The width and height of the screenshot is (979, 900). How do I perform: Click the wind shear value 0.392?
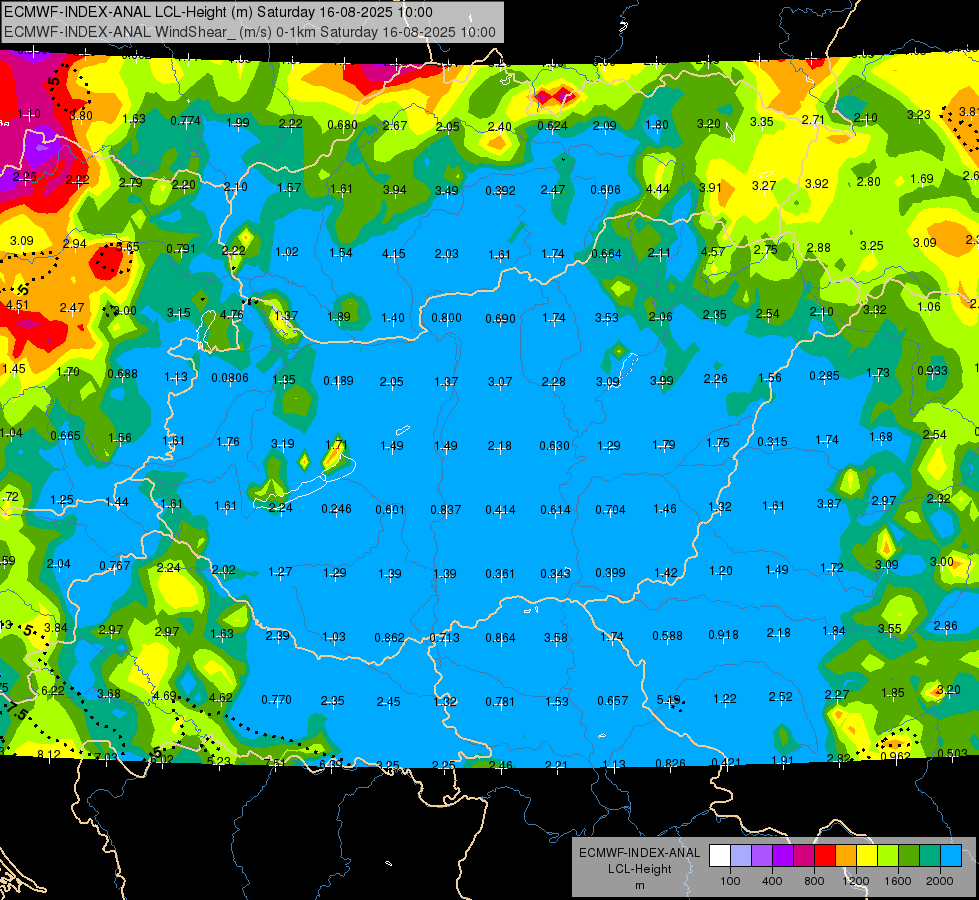(500, 190)
